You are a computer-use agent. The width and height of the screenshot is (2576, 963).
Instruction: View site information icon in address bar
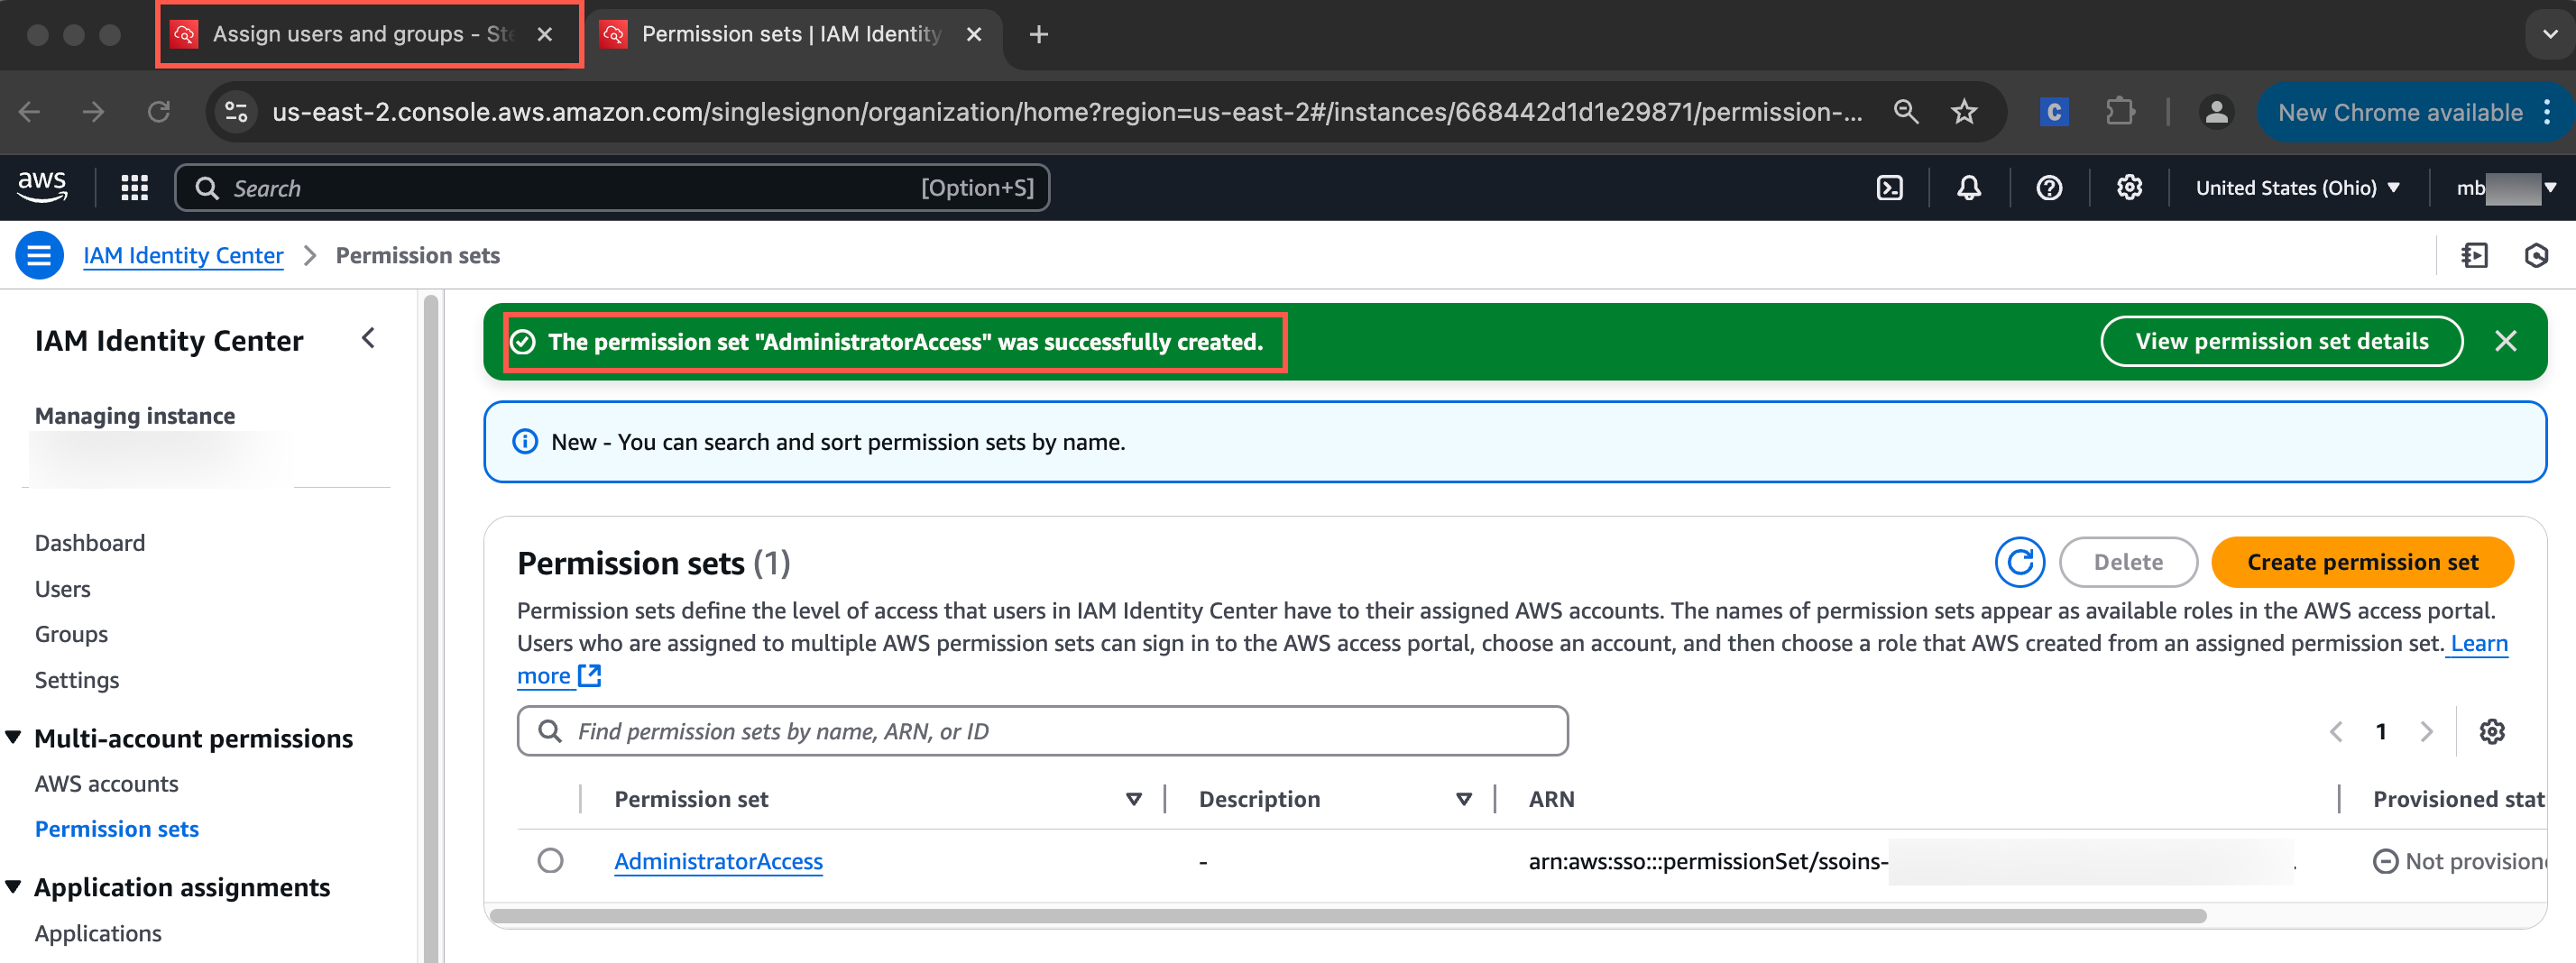click(x=236, y=112)
